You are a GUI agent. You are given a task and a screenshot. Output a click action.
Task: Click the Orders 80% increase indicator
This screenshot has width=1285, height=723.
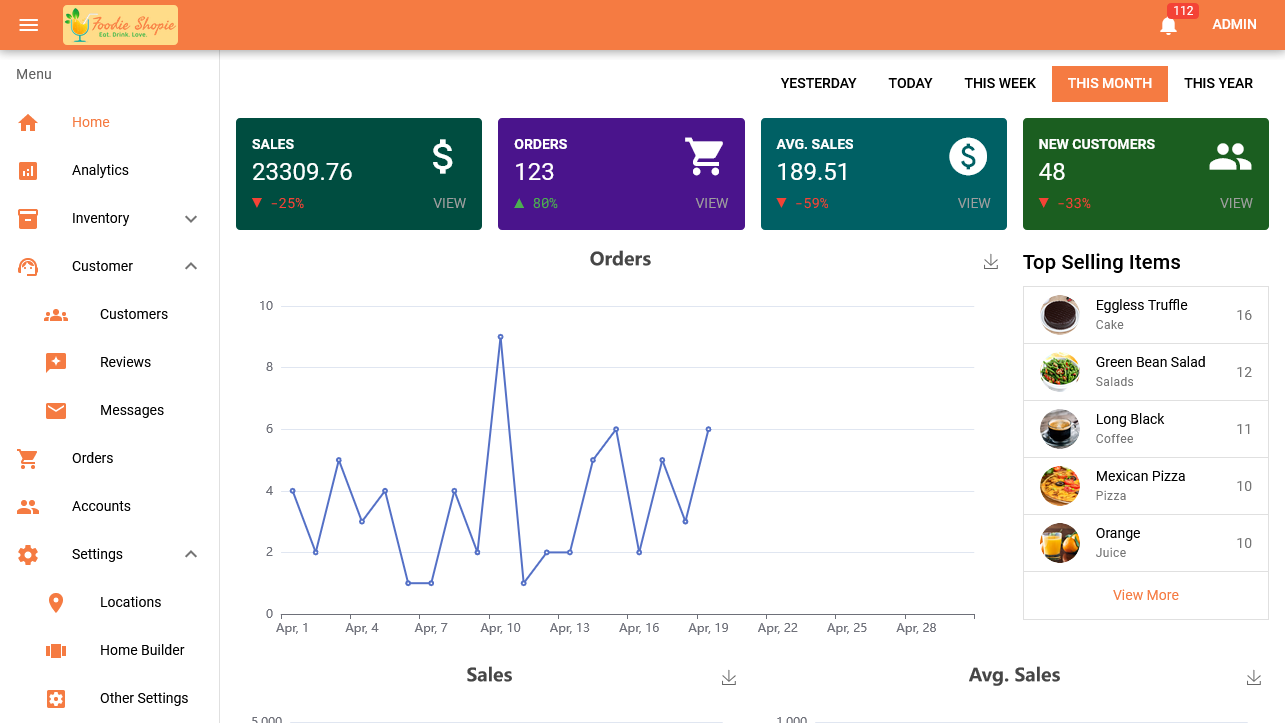[536, 203]
